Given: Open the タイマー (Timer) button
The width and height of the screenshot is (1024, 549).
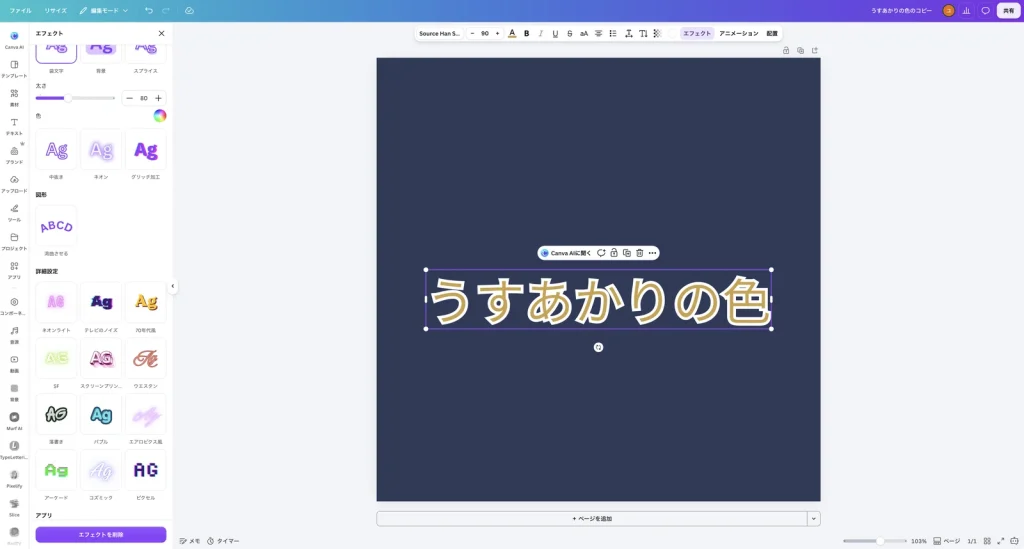Looking at the screenshot, I should (x=223, y=541).
